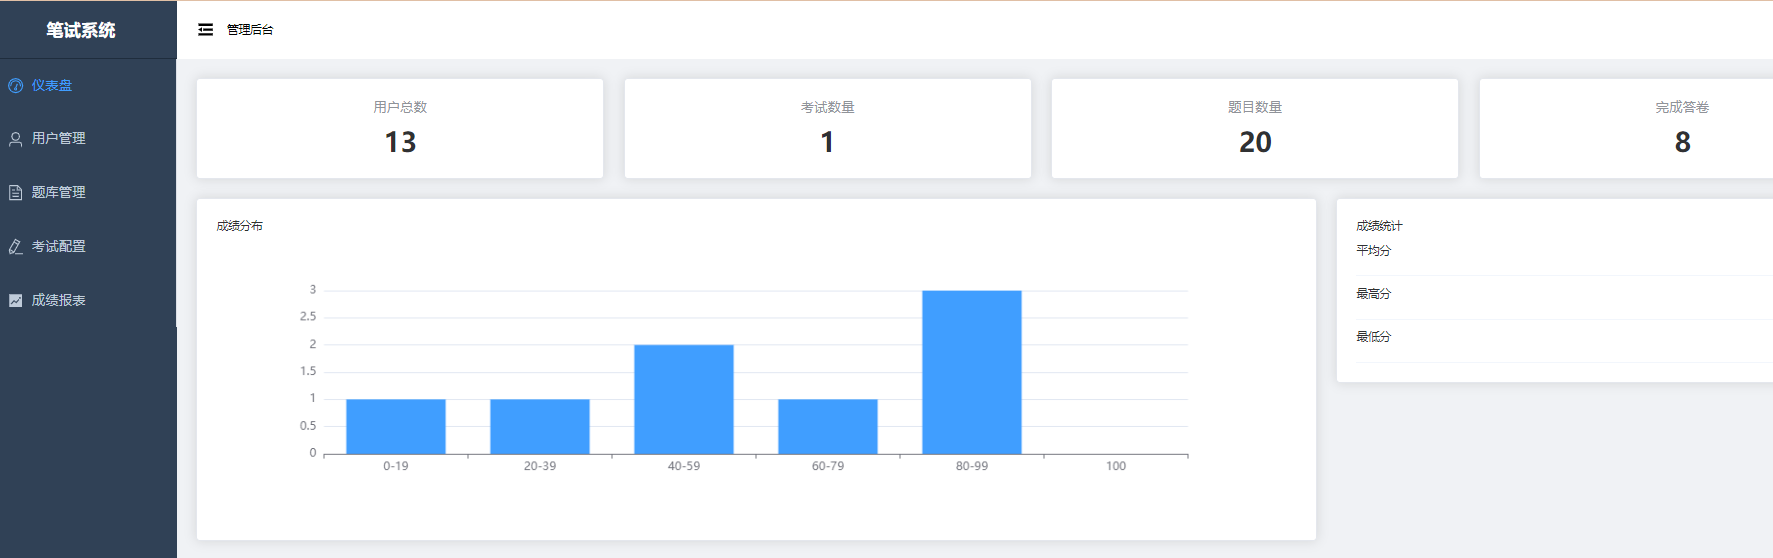The height and width of the screenshot is (558, 1773).
Task: Click the 成绩统计 panel title
Action: (1379, 226)
